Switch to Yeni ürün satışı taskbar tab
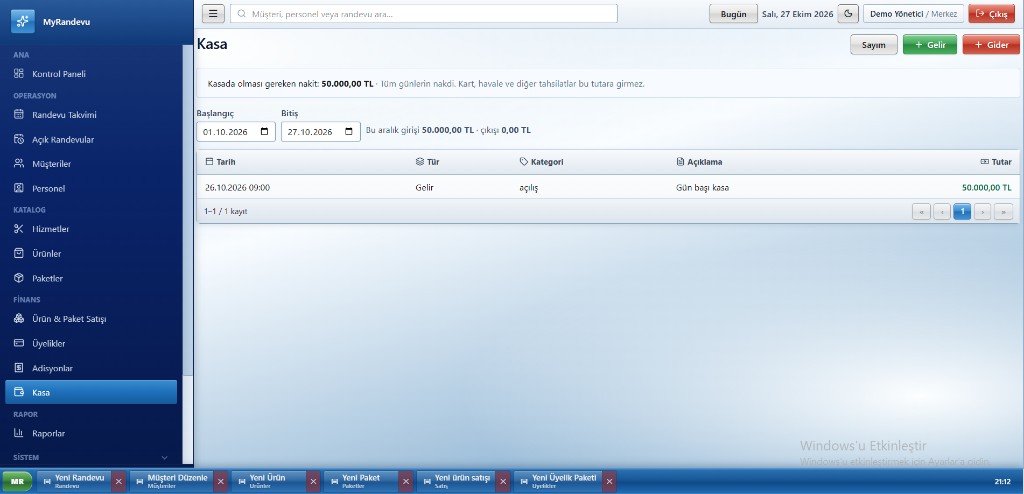Image resolution: width=1024 pixels, height=494 pixels. click(x=456, y=482)
